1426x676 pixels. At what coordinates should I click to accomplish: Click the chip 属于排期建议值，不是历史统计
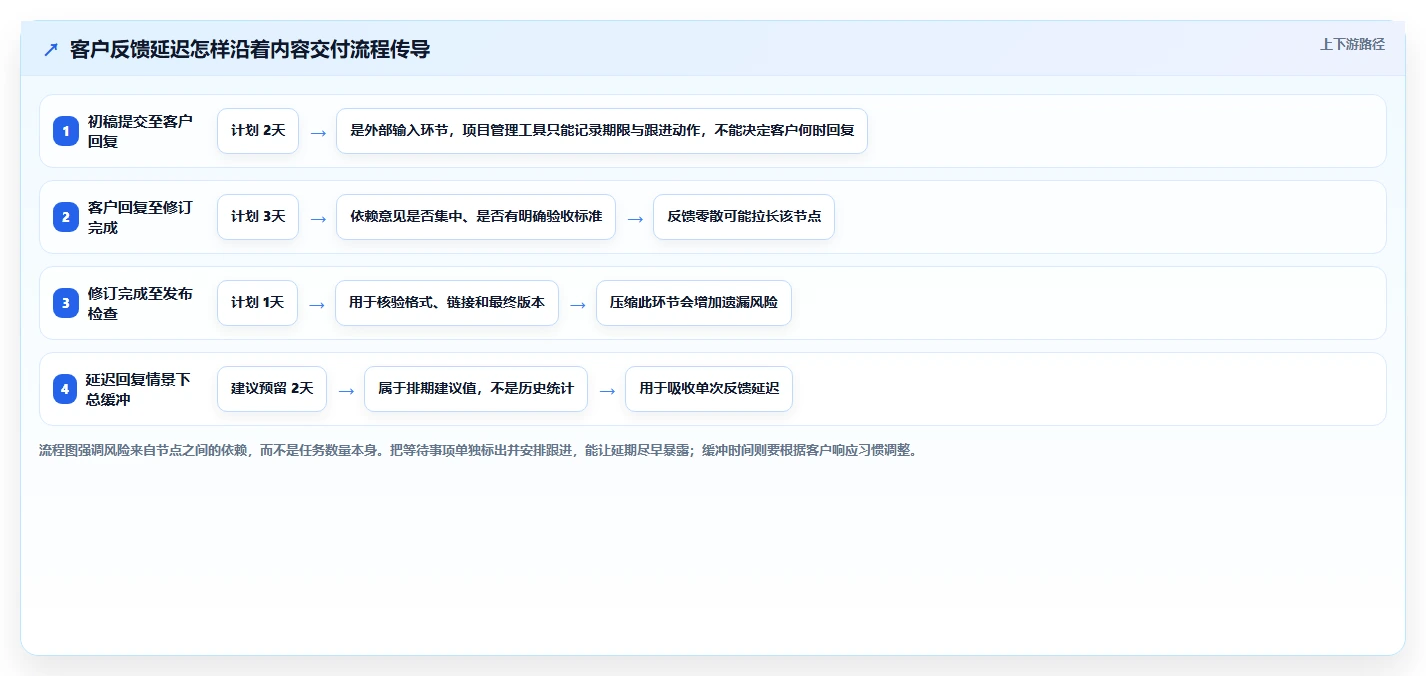[476, 389]
